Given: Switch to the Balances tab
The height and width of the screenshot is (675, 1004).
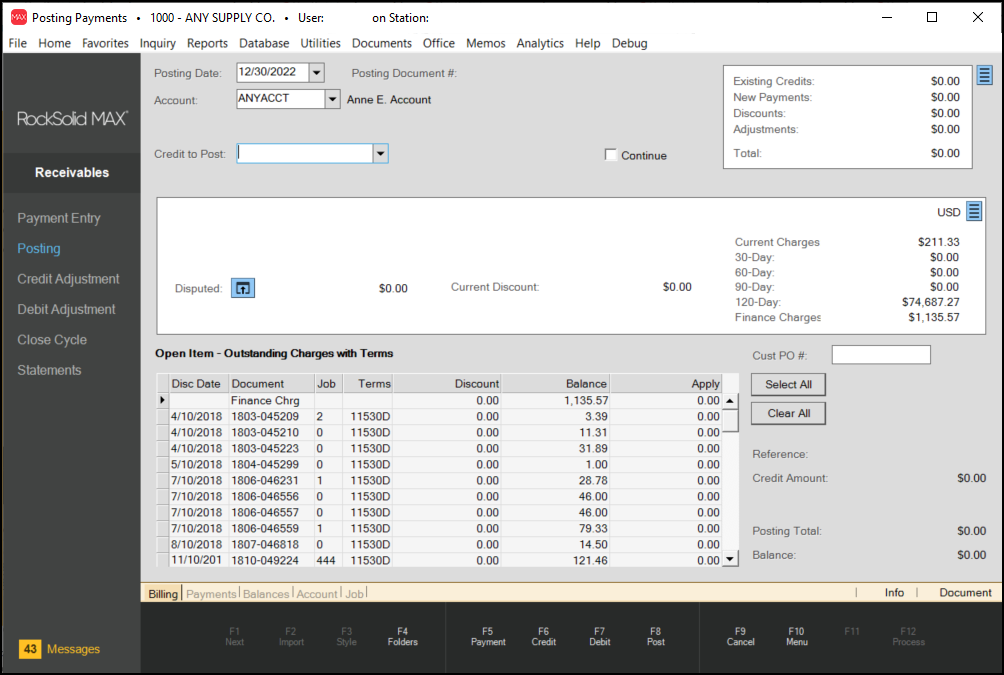Looking at the screenshot, I should coord(266,594).
